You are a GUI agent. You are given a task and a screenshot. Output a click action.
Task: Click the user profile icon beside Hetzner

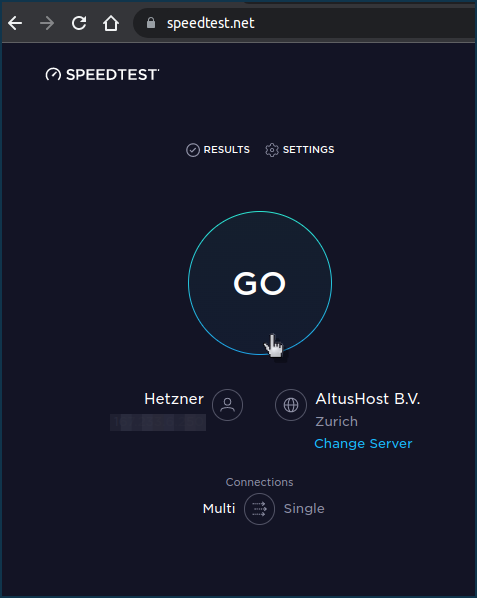[228, 405]
